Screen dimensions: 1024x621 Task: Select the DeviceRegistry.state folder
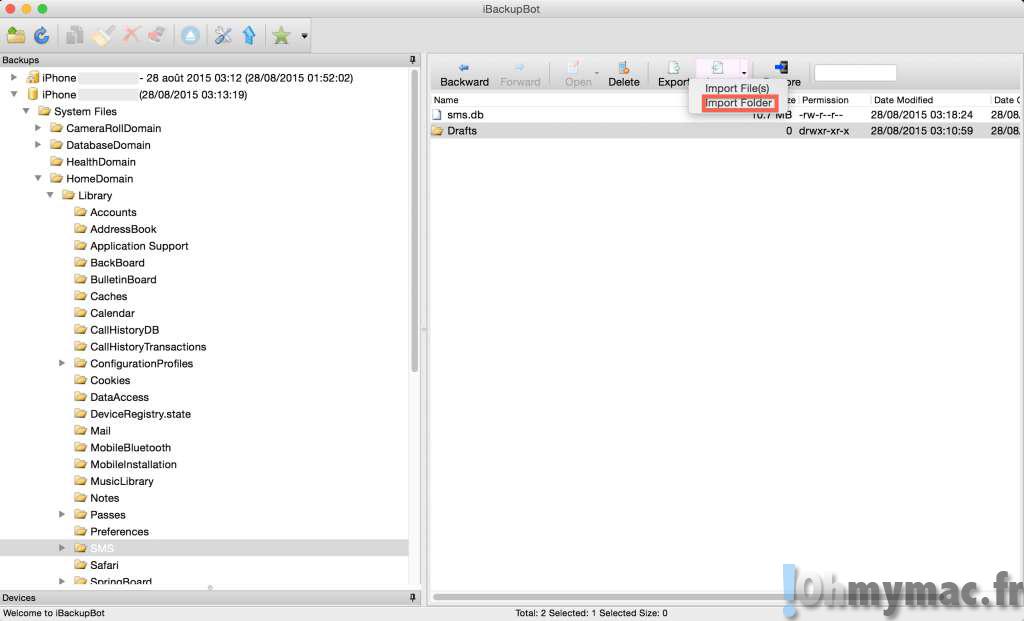tap(140, 414)
